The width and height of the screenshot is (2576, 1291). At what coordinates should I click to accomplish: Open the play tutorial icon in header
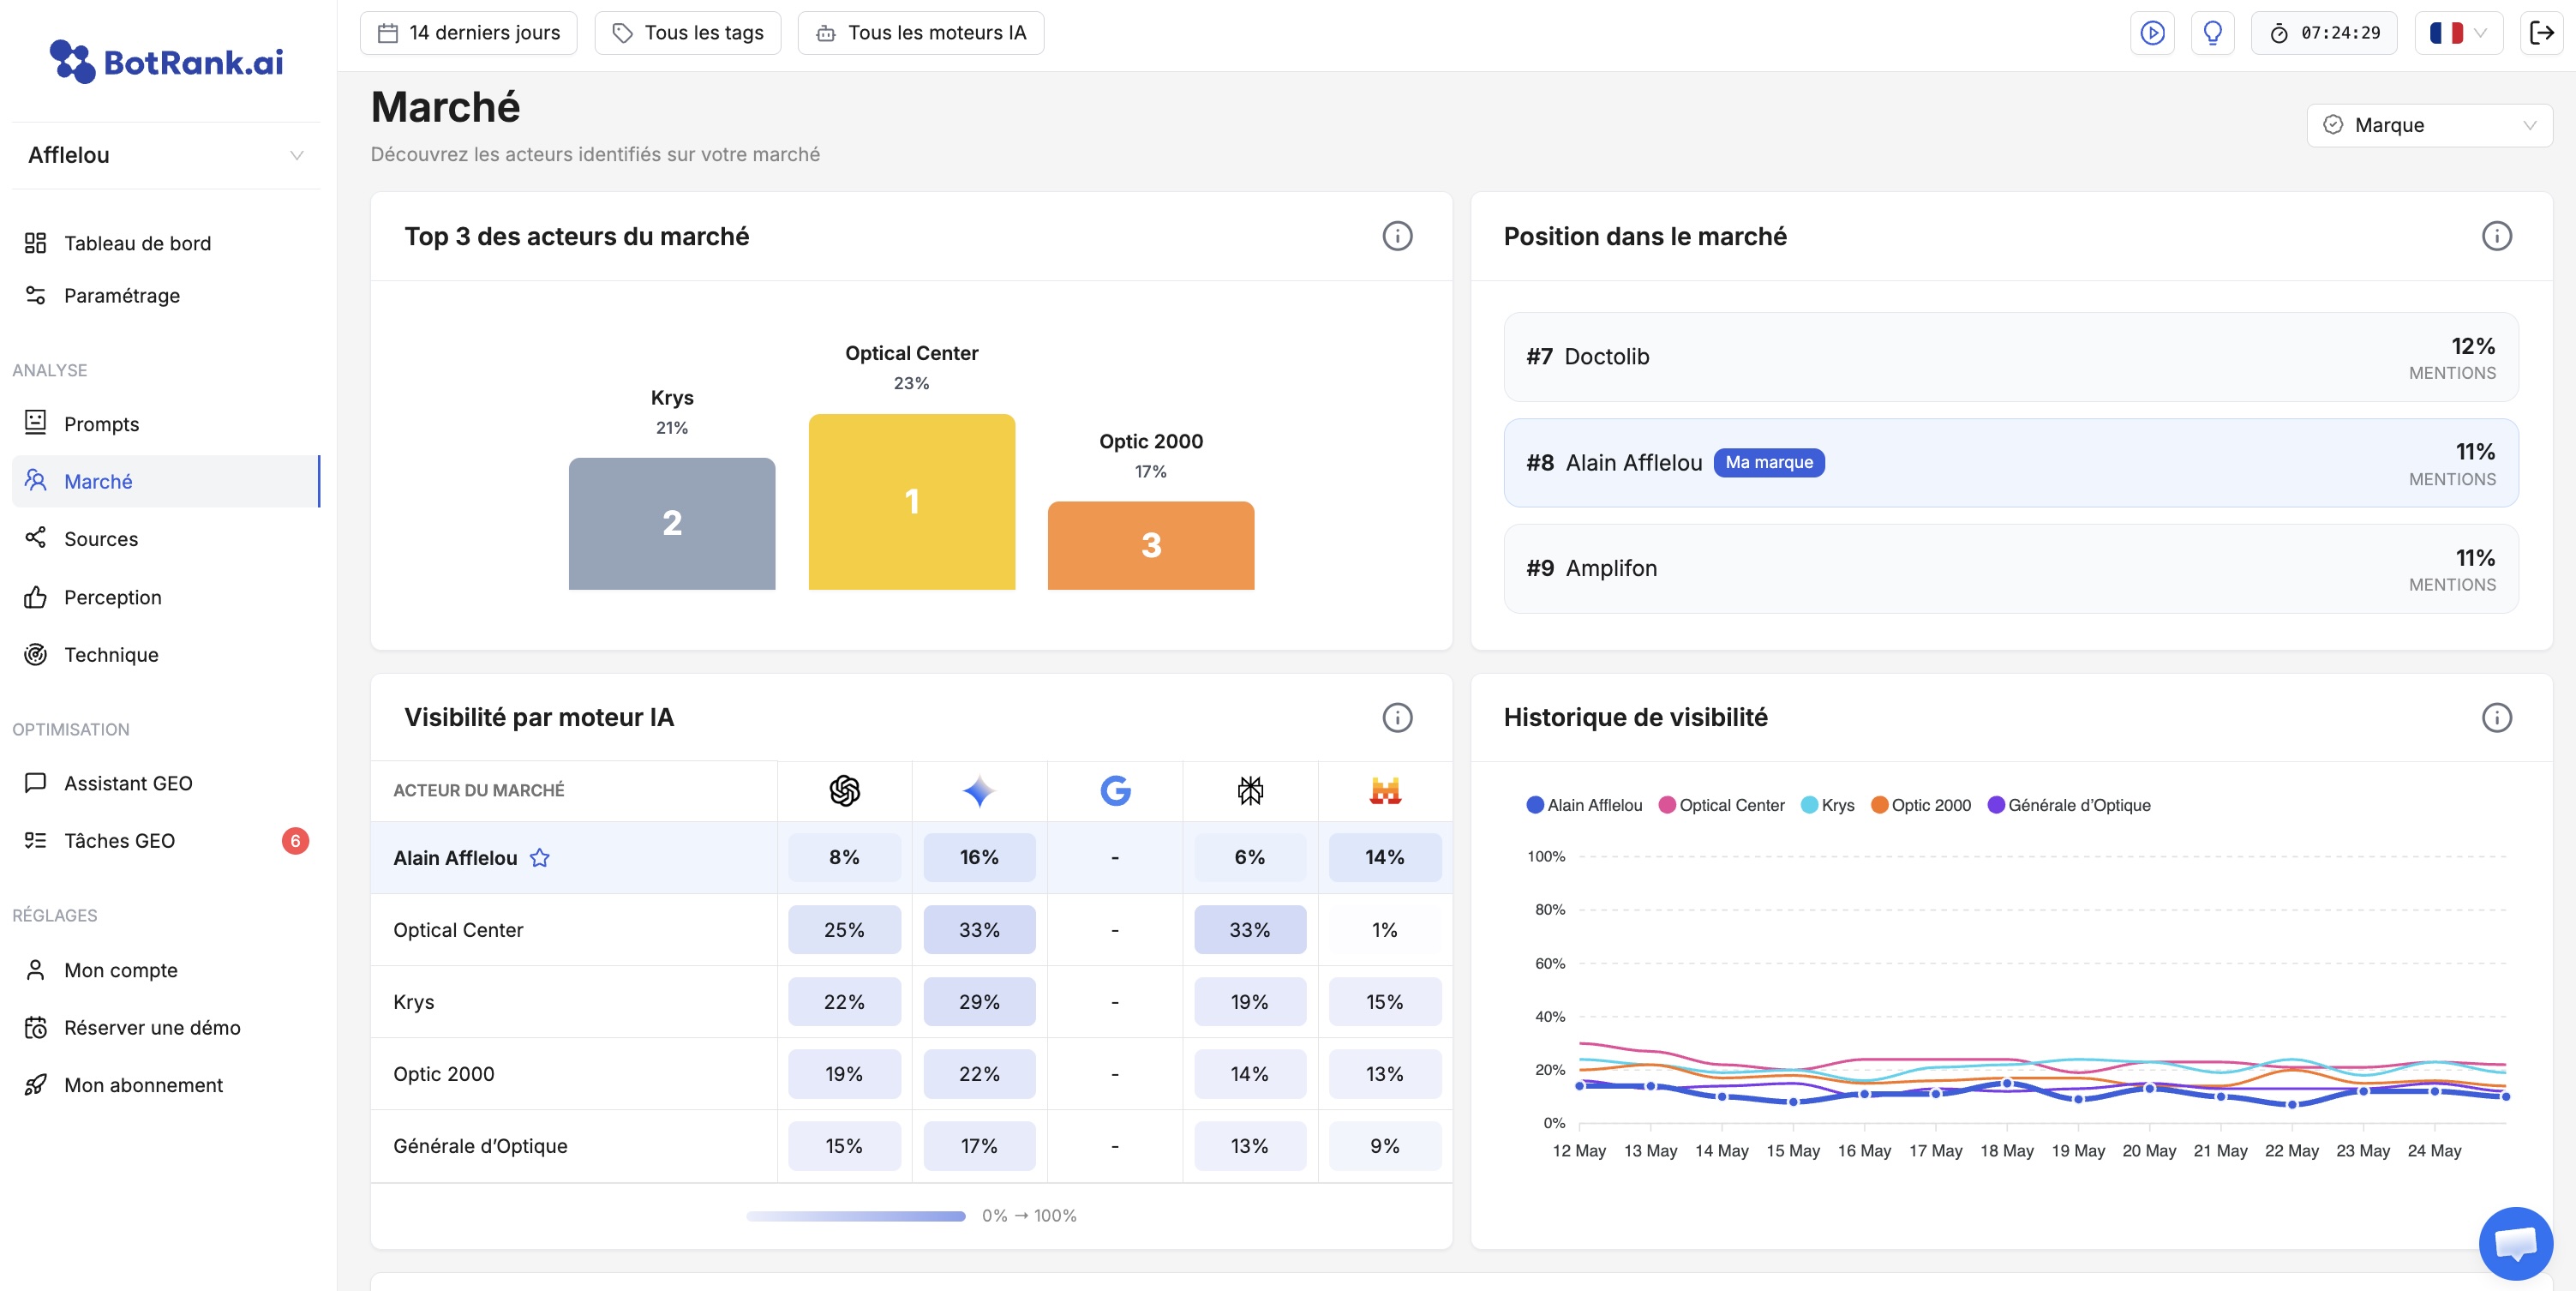click(x=2152, y=33)
